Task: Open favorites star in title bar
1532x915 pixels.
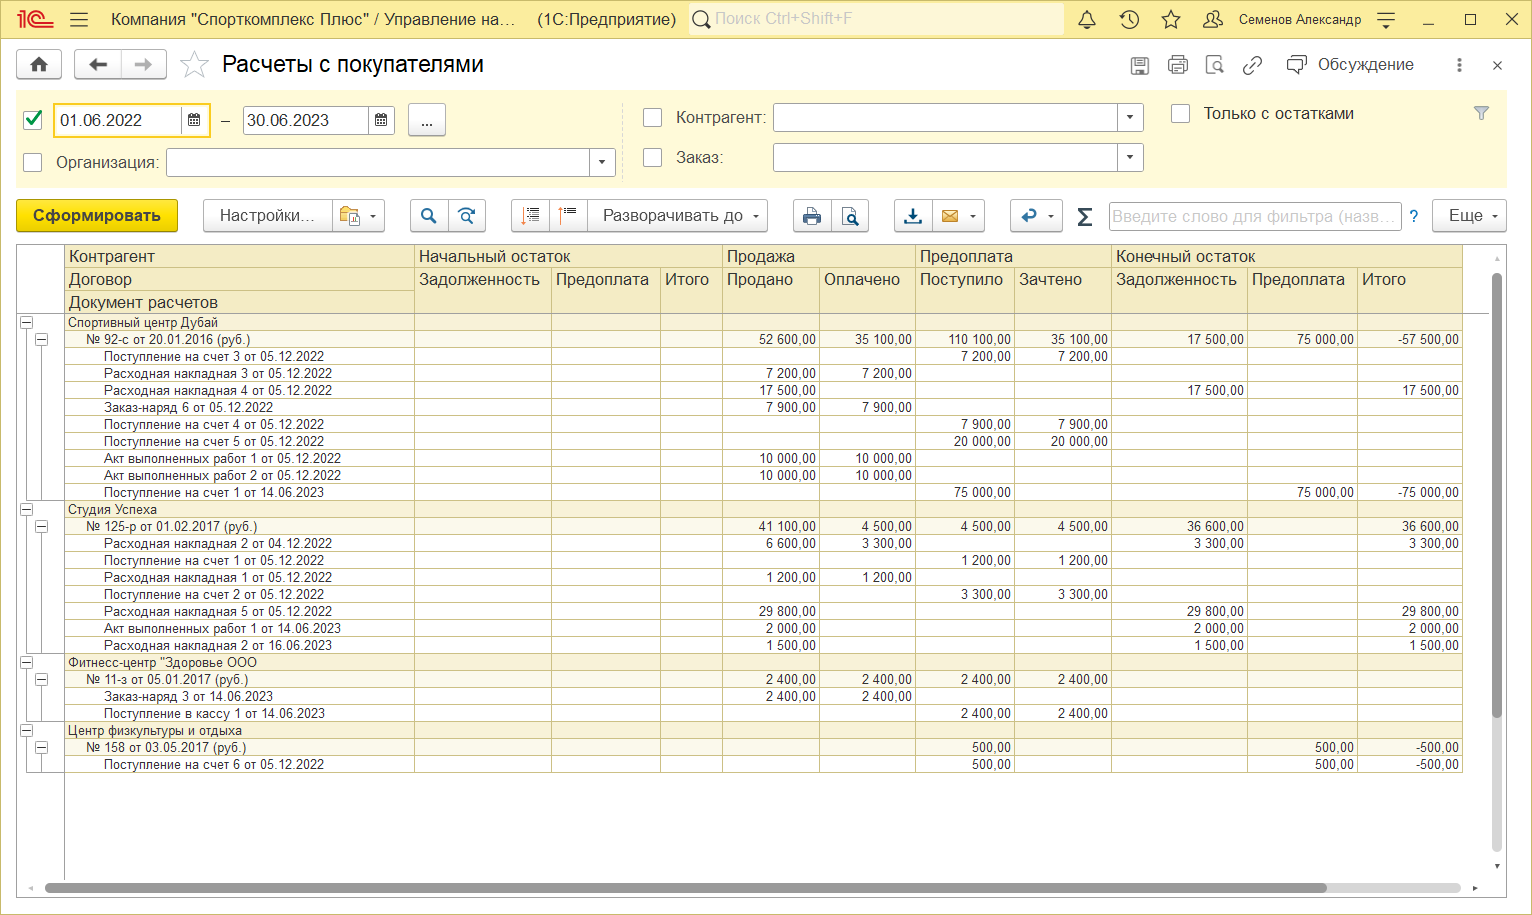Action: tap(1171, 20)
